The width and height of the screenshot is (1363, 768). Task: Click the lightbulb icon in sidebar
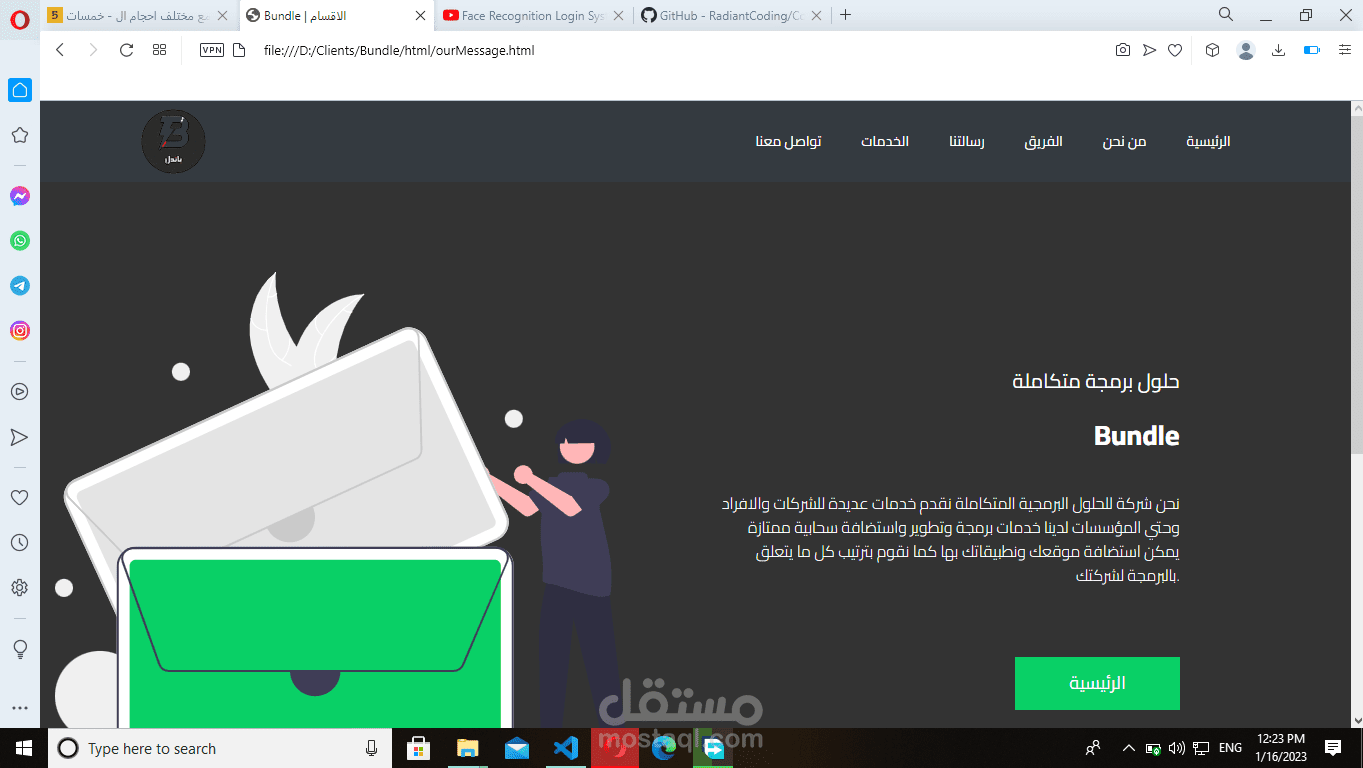pos(19,649)
